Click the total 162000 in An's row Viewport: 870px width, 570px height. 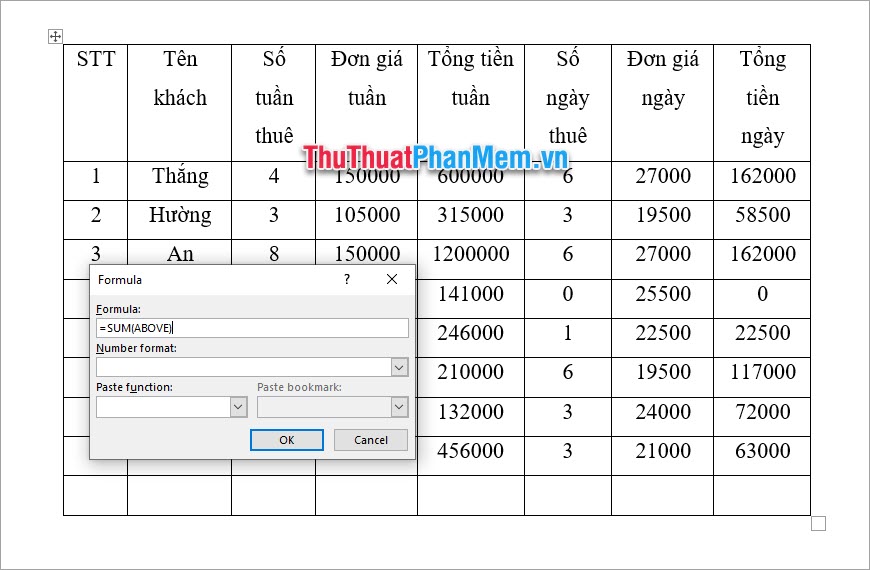762,254
